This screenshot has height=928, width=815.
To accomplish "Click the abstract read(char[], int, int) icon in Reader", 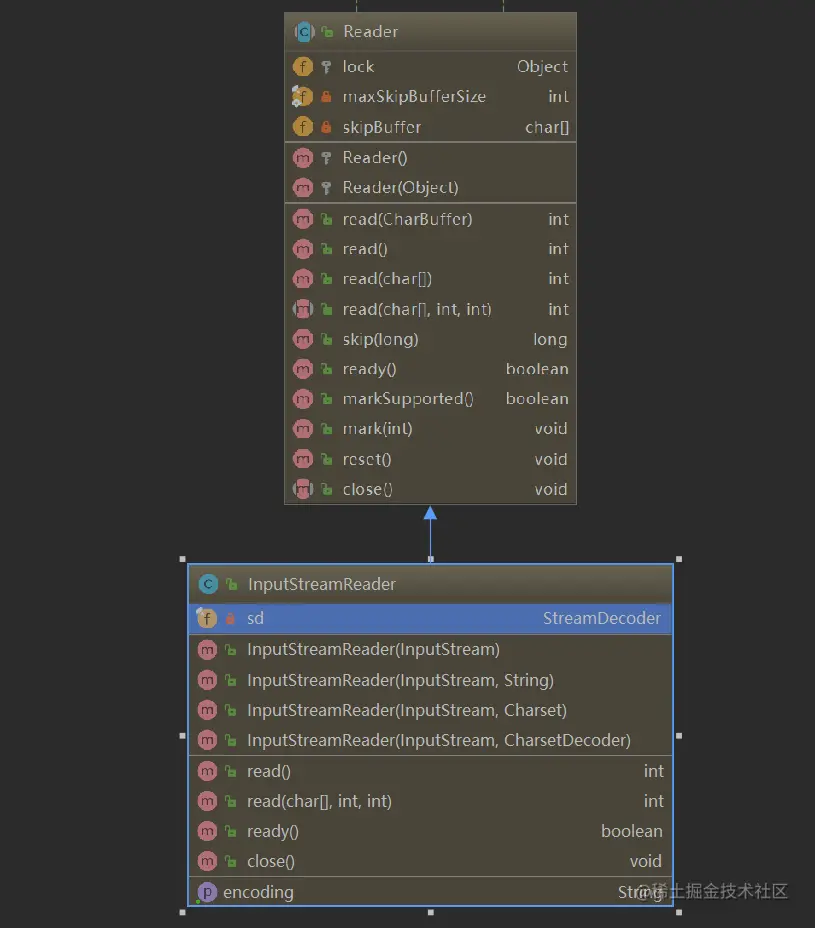I will pos(303,309).
